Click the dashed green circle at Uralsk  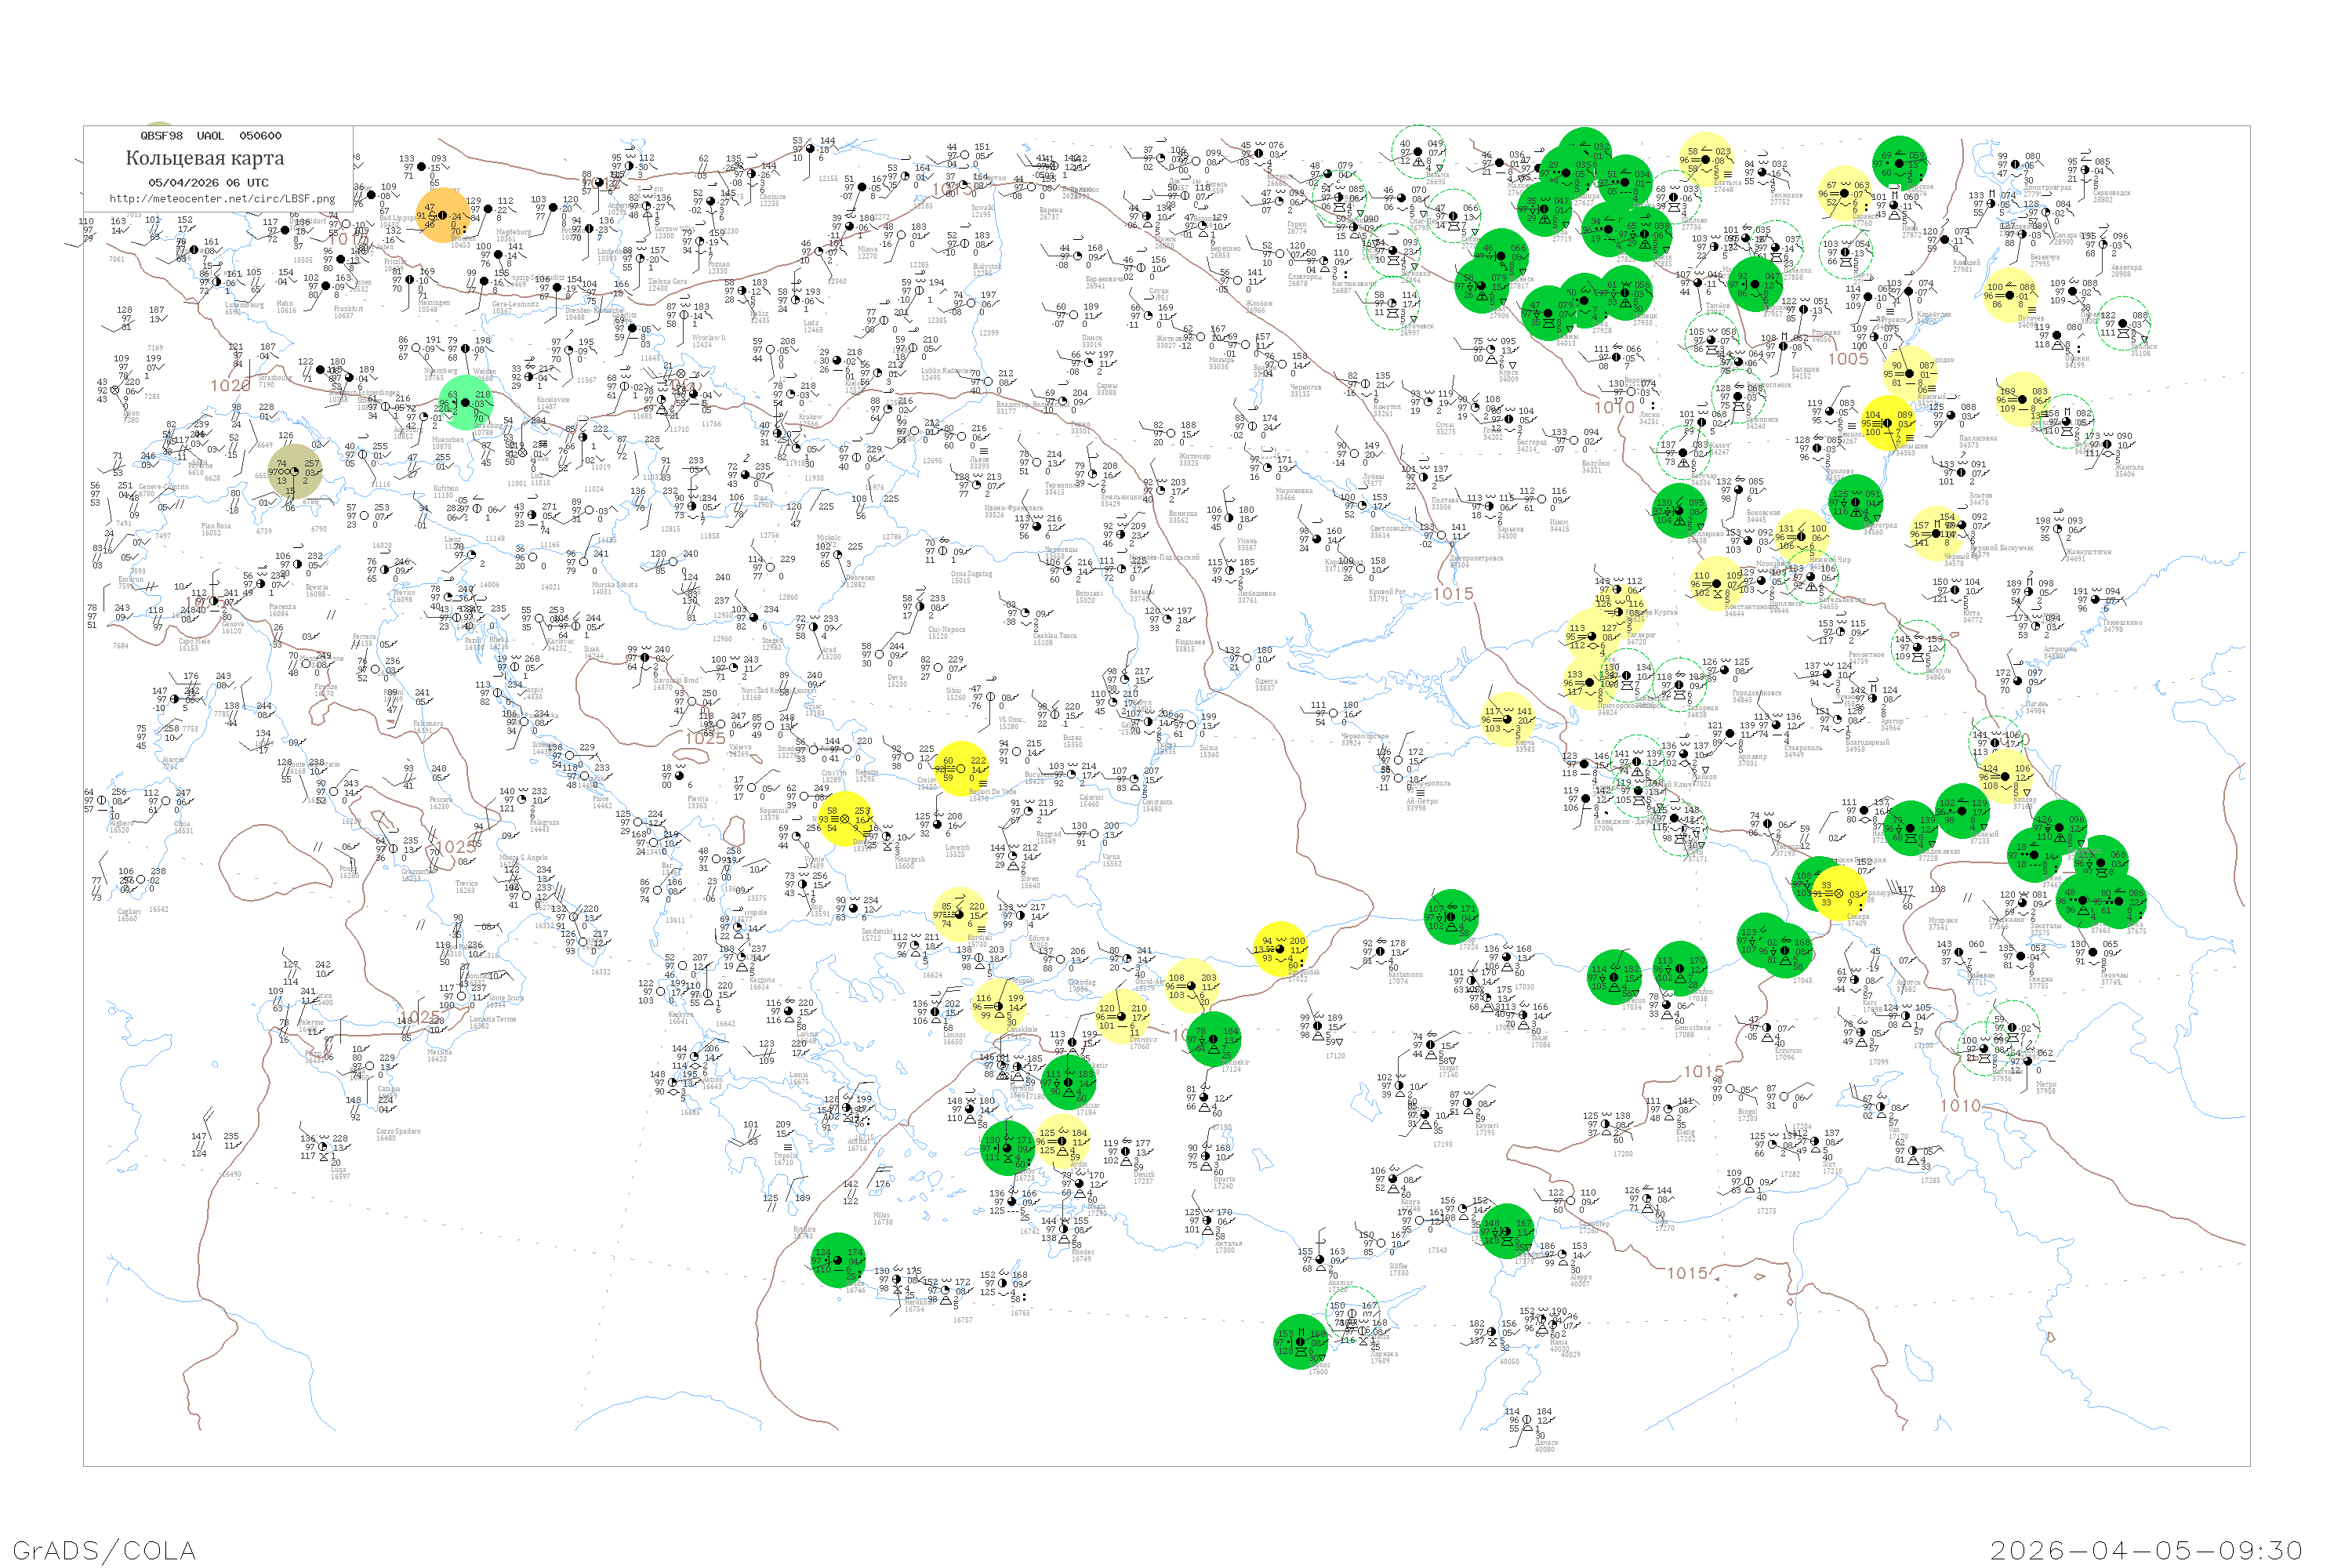pos(2123,324)
